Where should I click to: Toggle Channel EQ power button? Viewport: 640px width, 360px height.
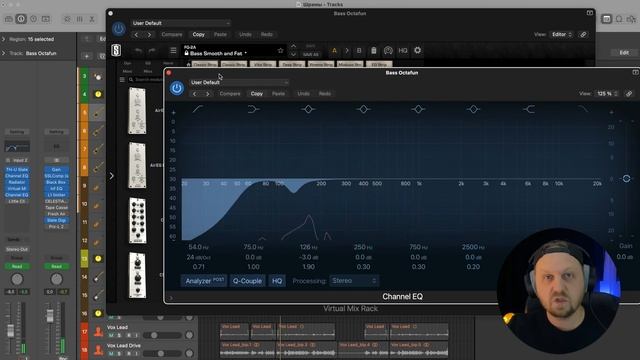click(x=177, y=88)
